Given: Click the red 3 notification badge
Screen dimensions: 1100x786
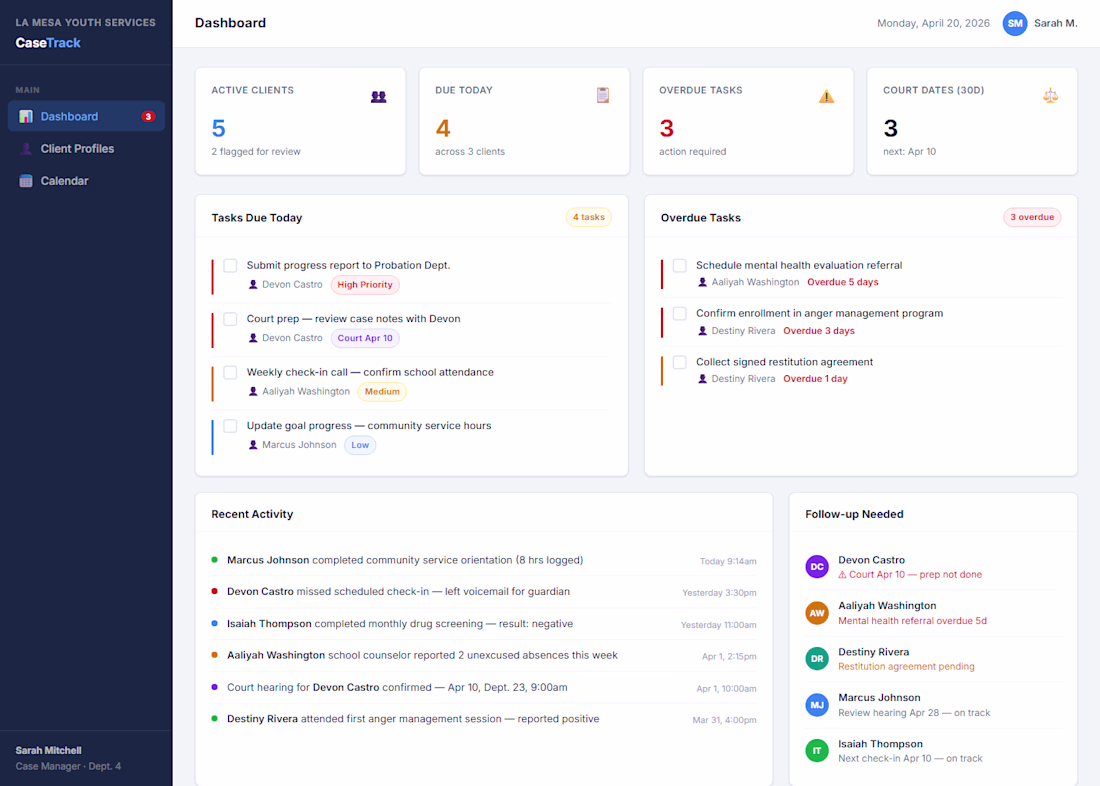Looking at the screenshot, I should 148,116.
